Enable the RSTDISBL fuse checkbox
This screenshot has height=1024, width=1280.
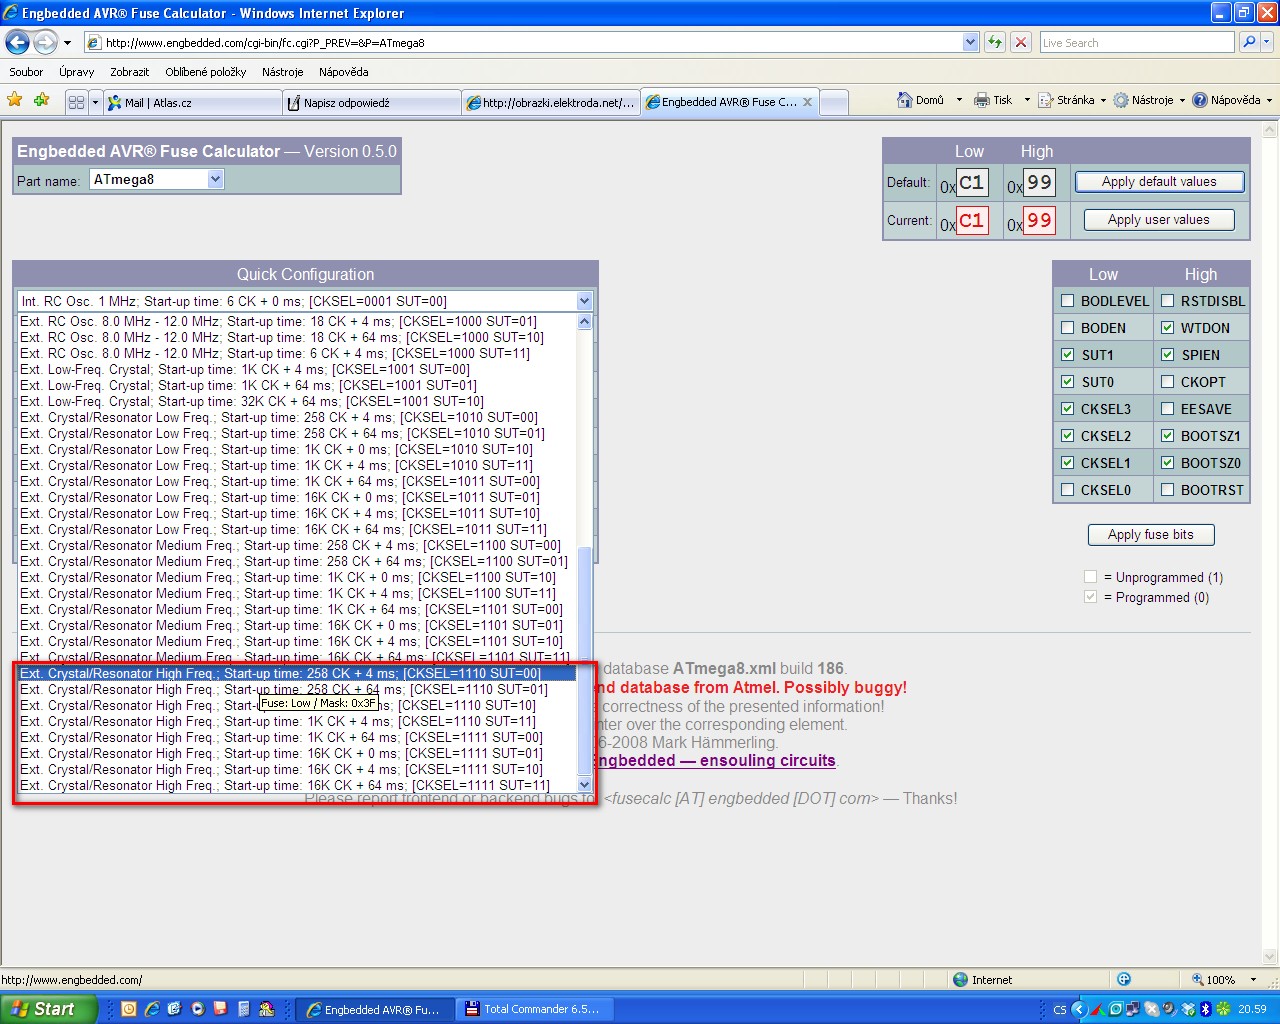point(1167,301)
